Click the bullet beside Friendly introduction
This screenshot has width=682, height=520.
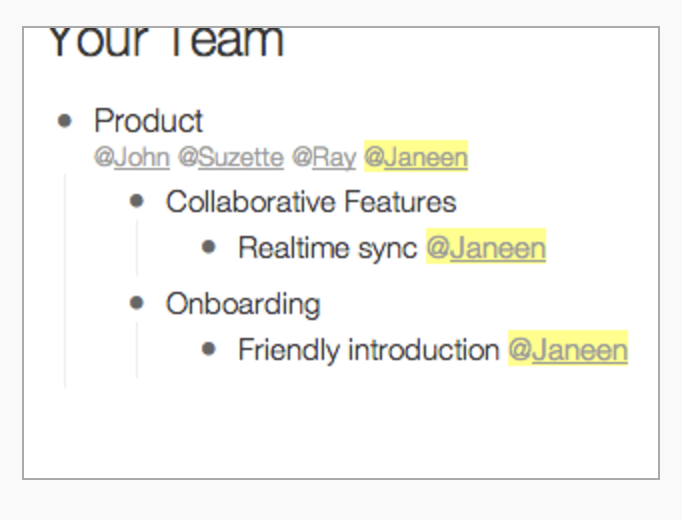point(209,349)
